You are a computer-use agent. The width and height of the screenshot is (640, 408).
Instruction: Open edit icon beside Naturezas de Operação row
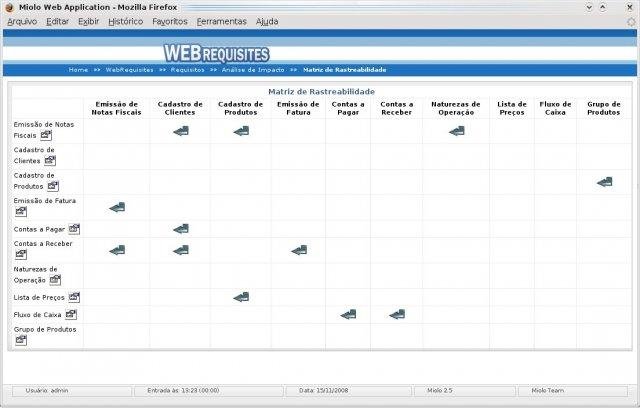[55, 280]
